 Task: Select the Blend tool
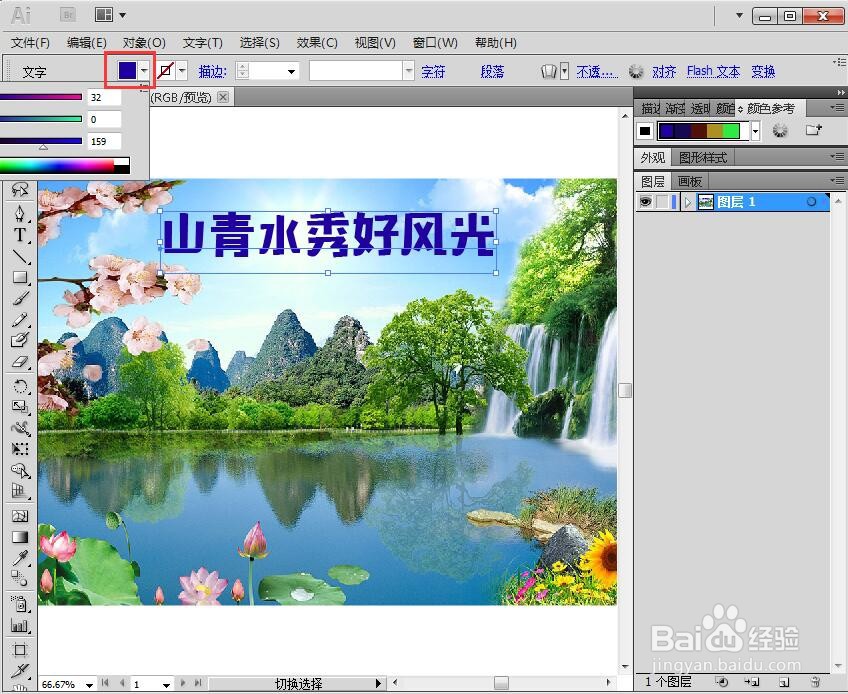[20, 579]
